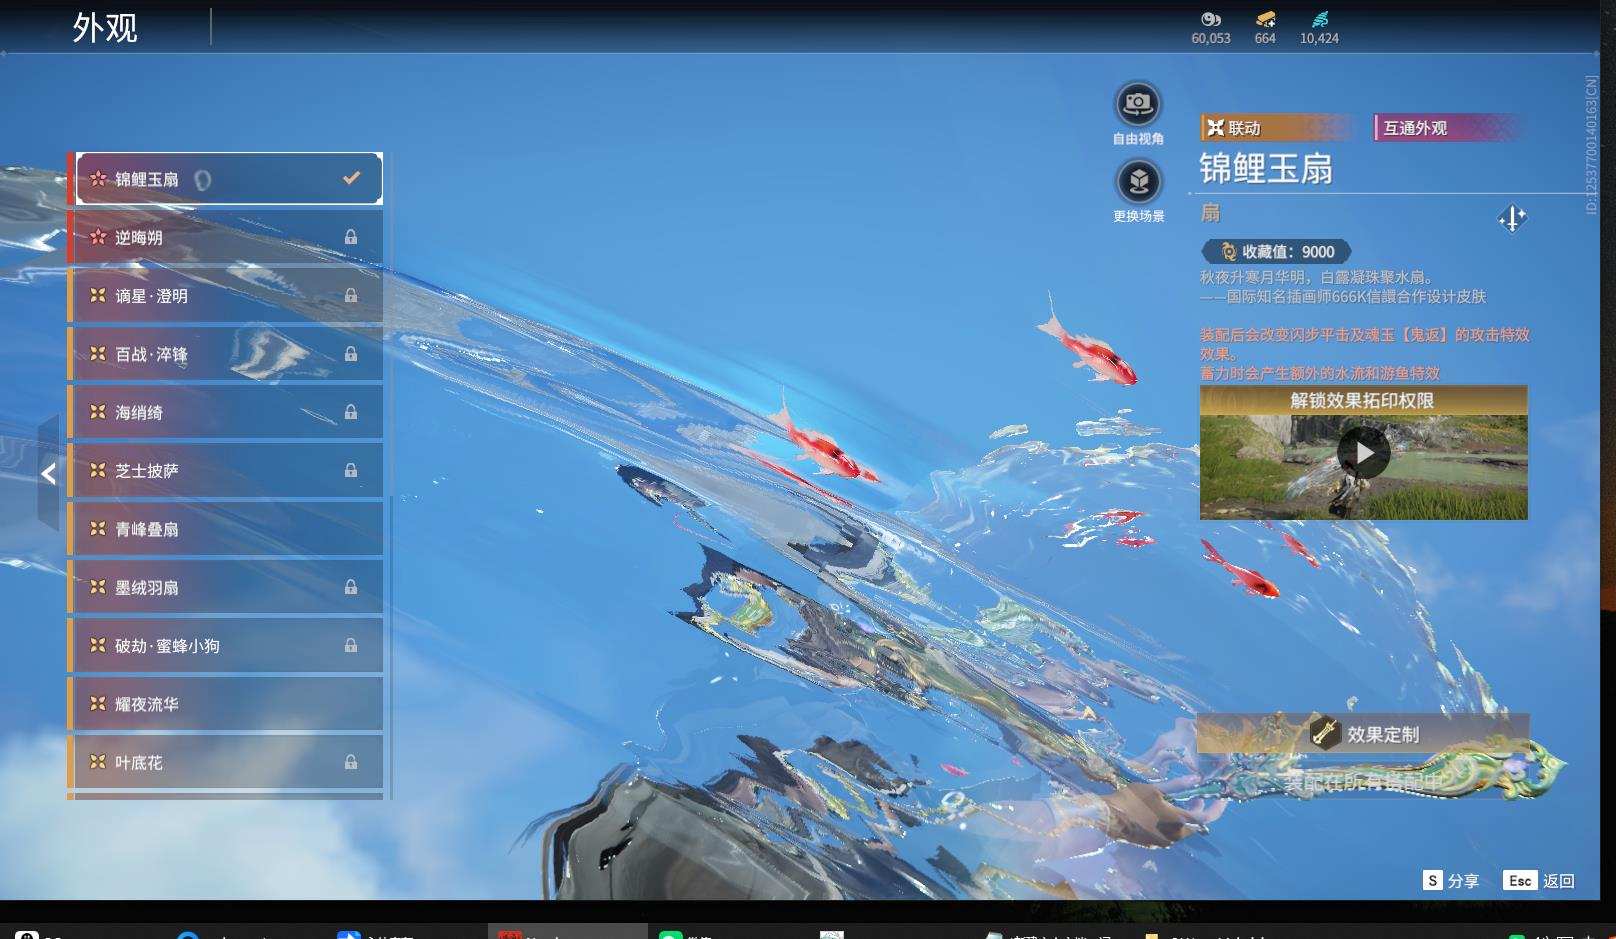This screenshot has width=1616, height=939.
Task: Click the lock icon on 海绡绮
Action: click(x=351, y=412)
